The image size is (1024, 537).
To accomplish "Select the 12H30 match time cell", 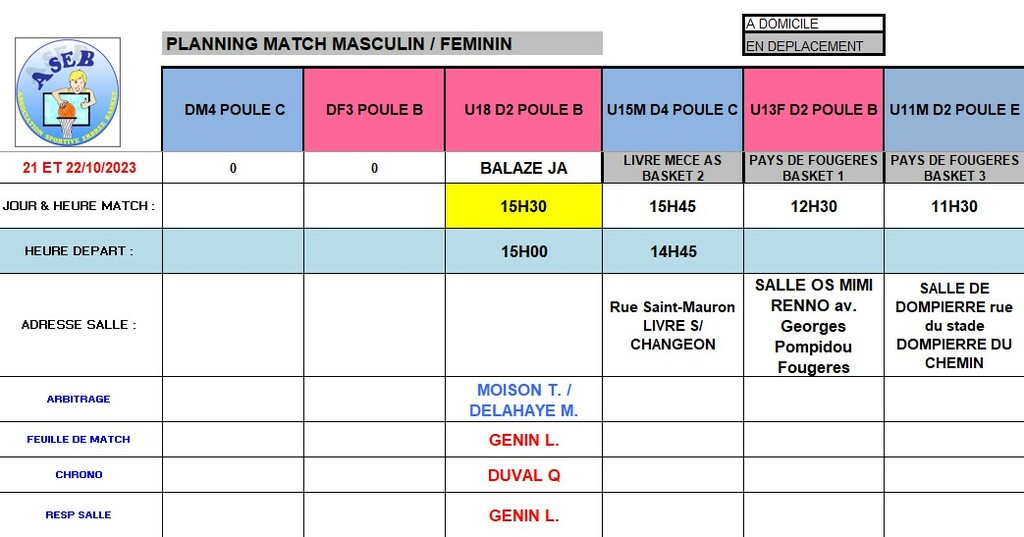I will (813, 206).
